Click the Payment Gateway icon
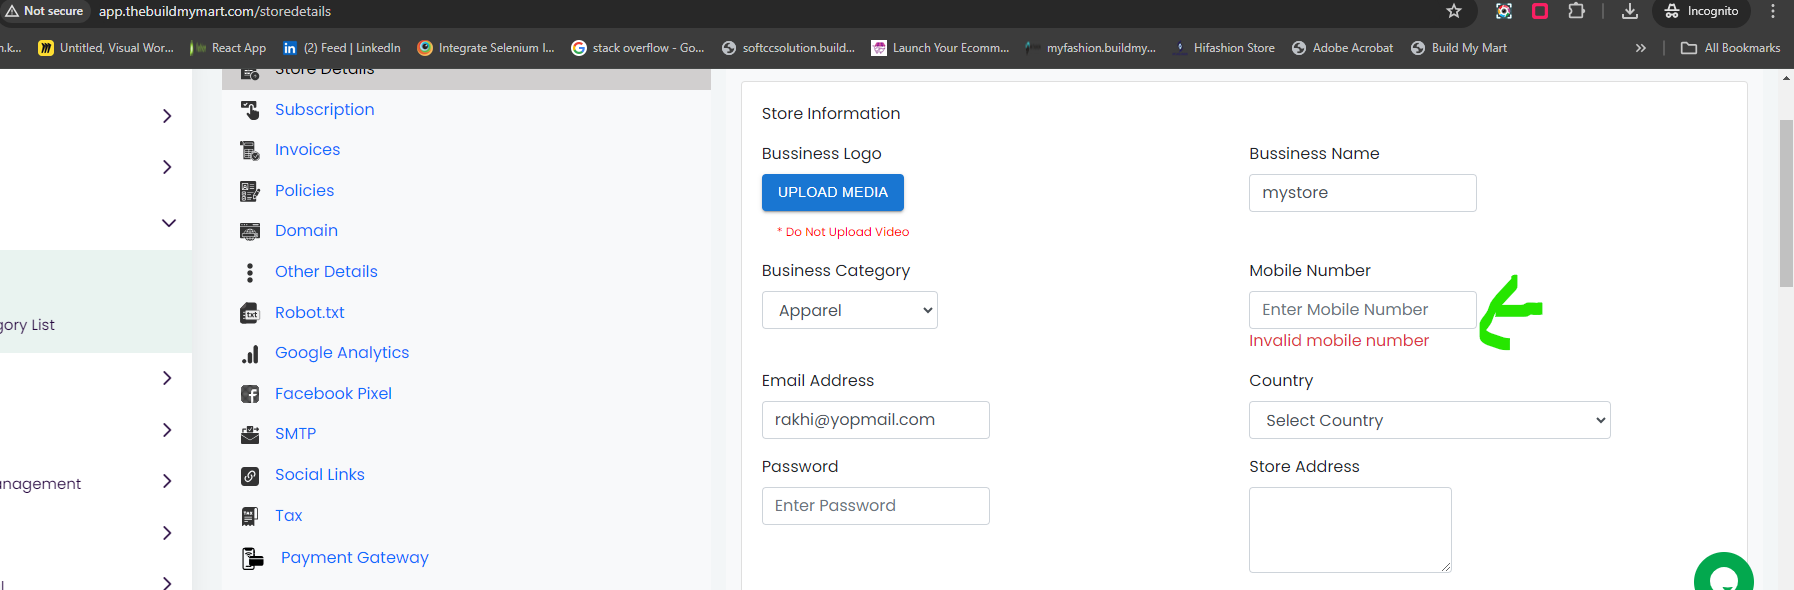This screenshot has width=1794, height=590. pyautogui.click(x=253, y=558)
